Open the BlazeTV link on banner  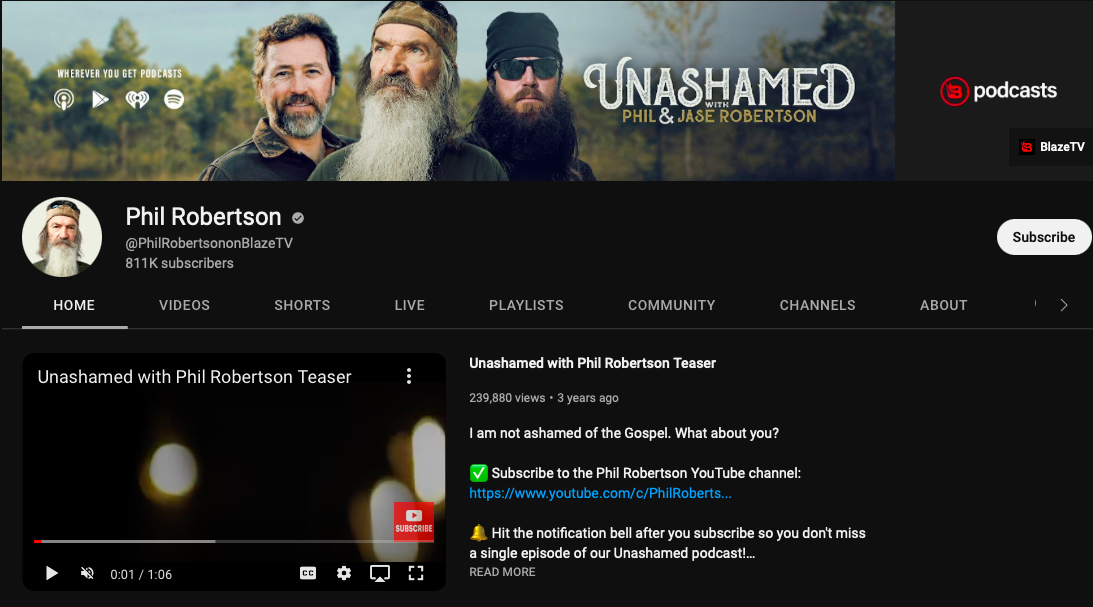1052,147
